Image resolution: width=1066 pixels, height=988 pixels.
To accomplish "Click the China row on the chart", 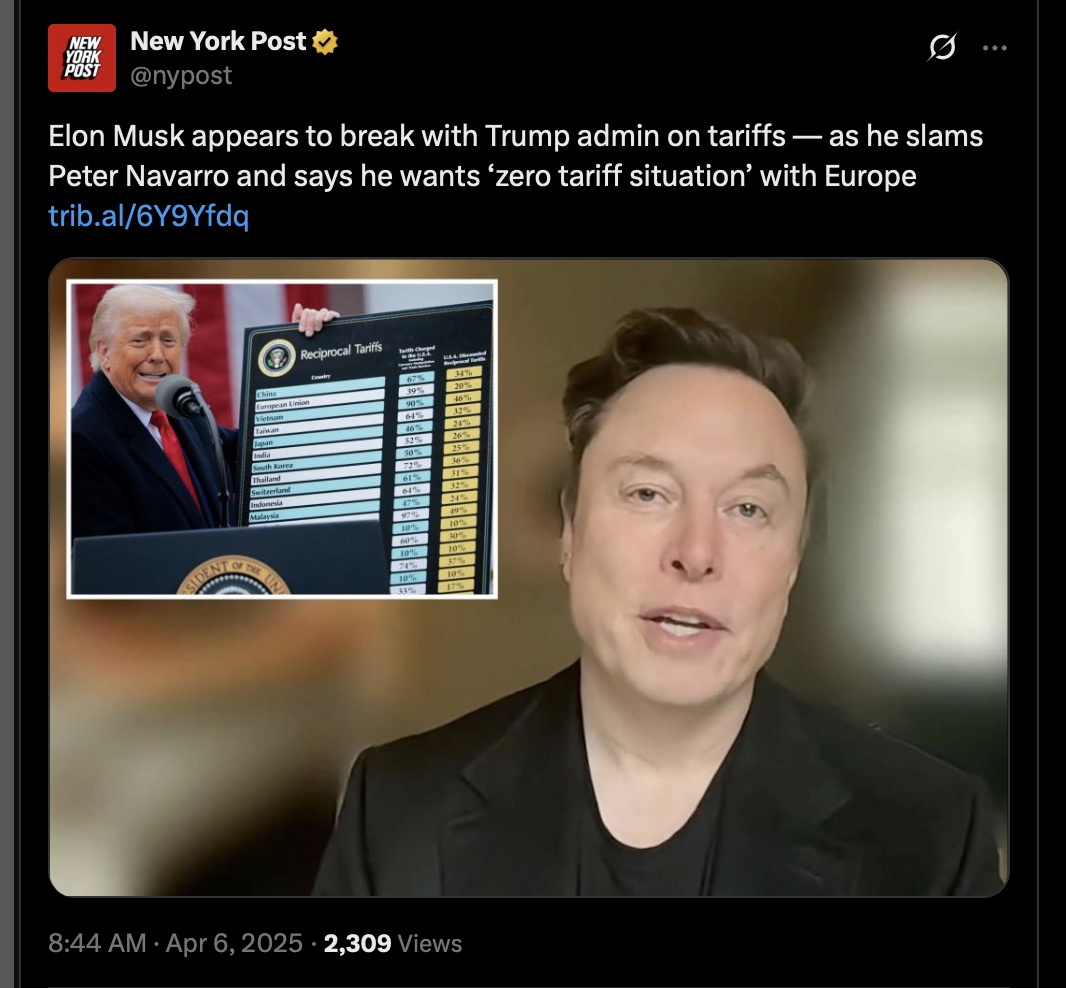I will [320, 390].
